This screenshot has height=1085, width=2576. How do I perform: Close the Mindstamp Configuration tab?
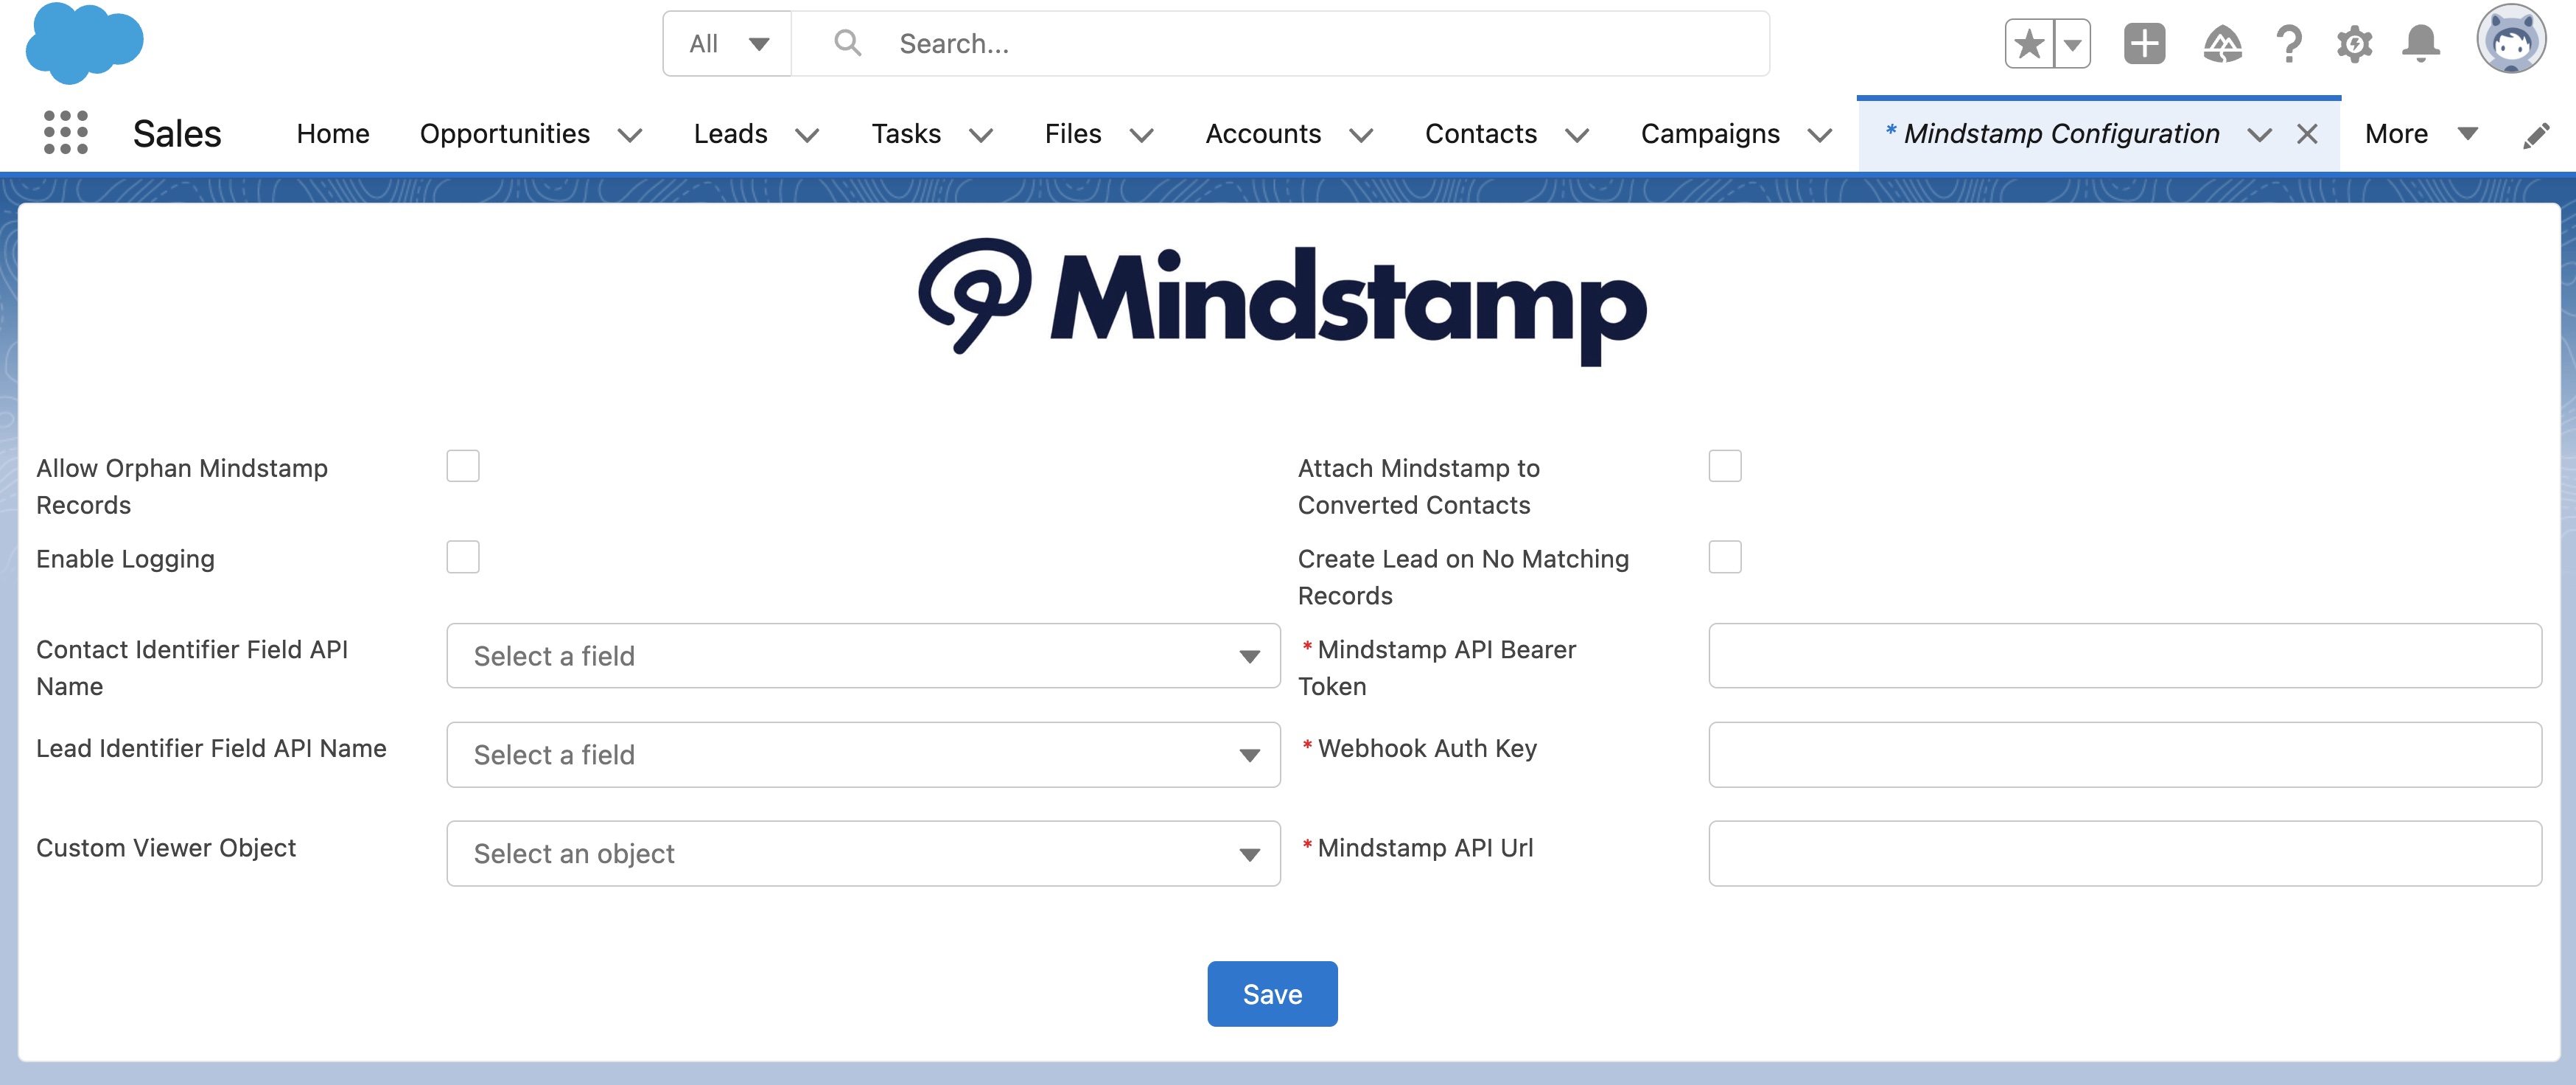point(2308,134)
